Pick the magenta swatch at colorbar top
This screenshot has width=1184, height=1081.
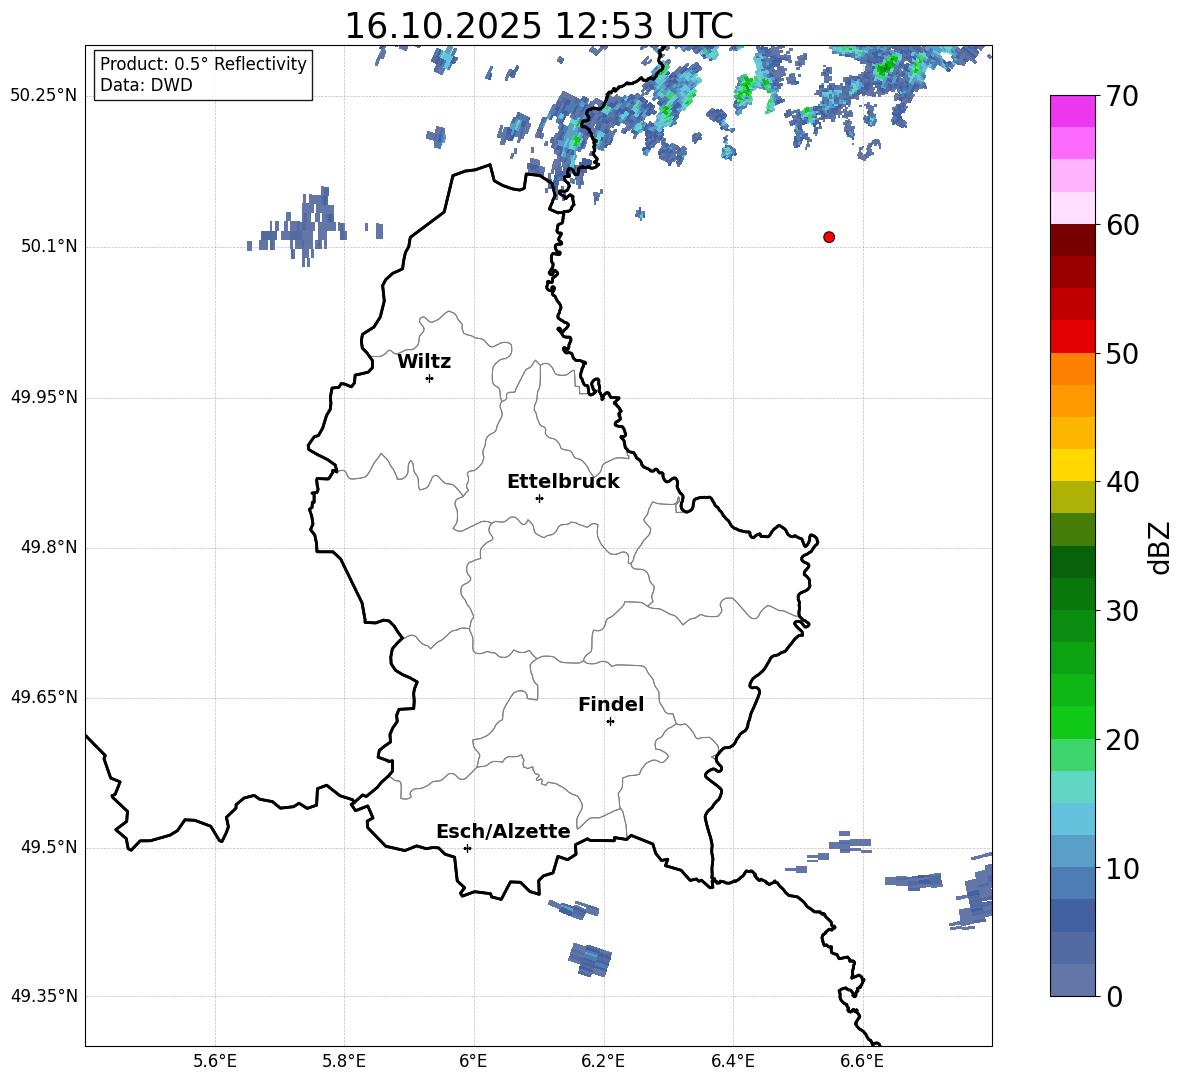coord(1073,111)
